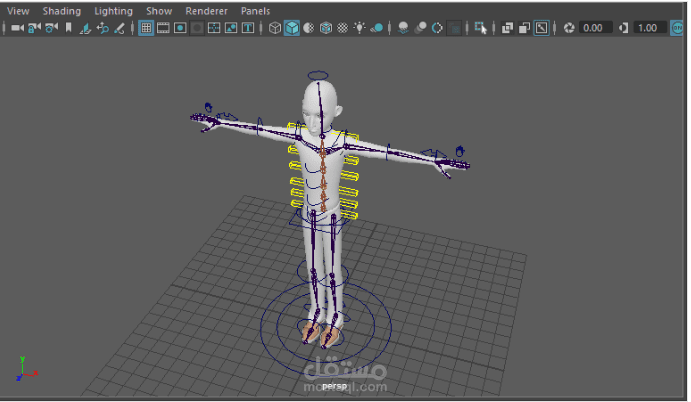
Task: Toggle the viewport Grid display button
Action: click(x=146, y=28)
